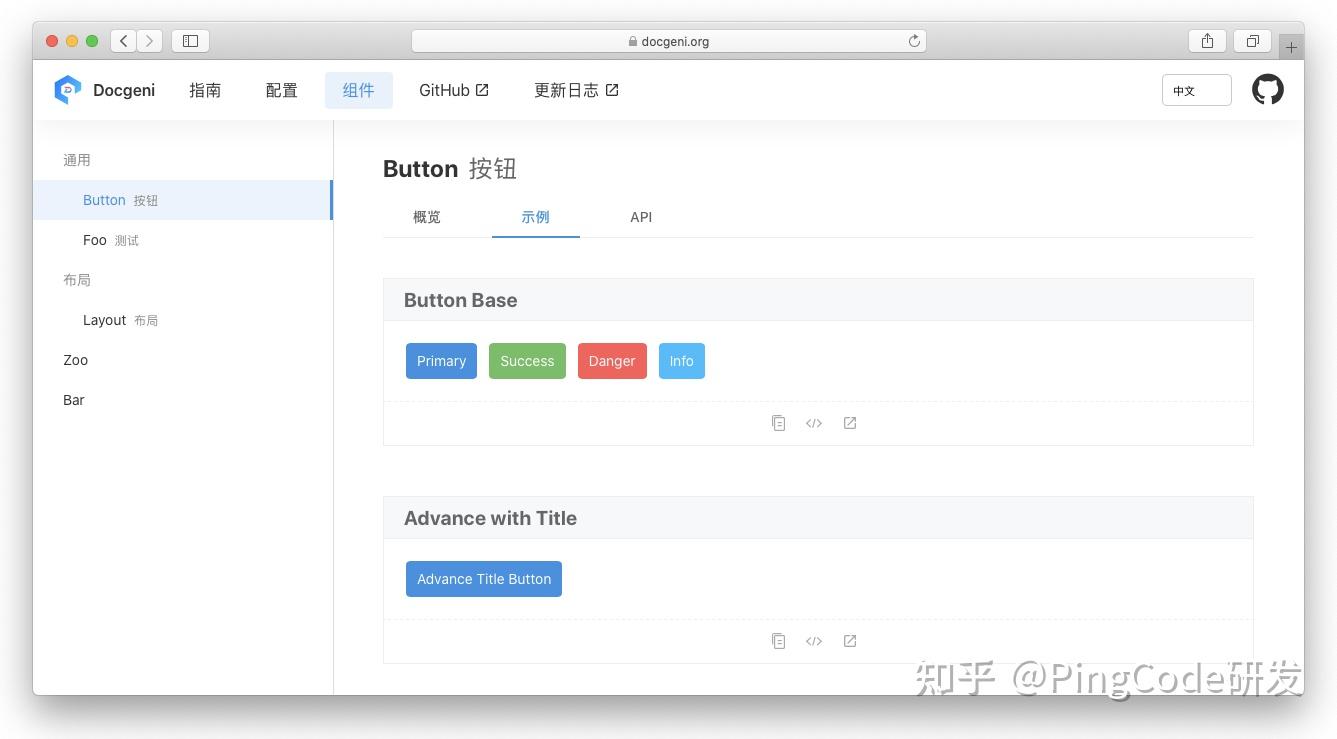Image resolution: width=1337 pixels, height=739 pixels.
Task: Select Layout 布局 in the sidebar
Action: [x=183, y=320]
